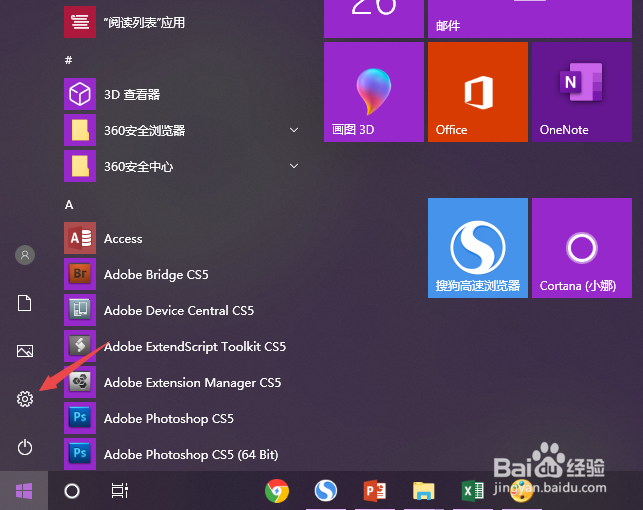Select "Adobe Extension Manager CS5" label
This screenshot has height=510, width=643.
[x=192, y=382]
